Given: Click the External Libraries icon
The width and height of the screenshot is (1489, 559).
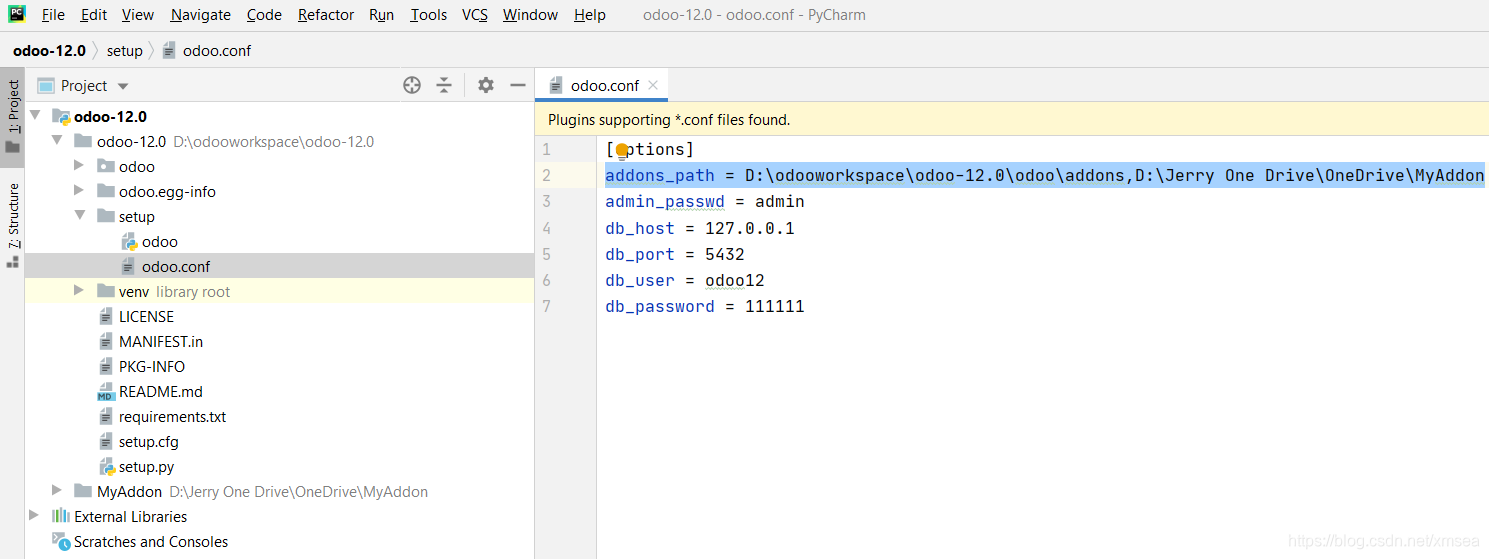Looking at the screenshot, I should pos(60,516).
